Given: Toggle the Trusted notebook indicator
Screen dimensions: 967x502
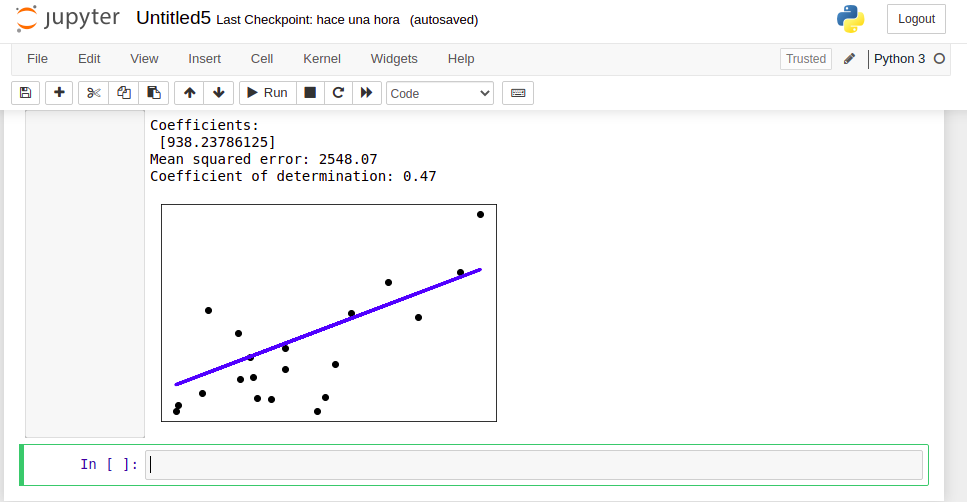Looking at the screenshot, I should tap(805, 59).
